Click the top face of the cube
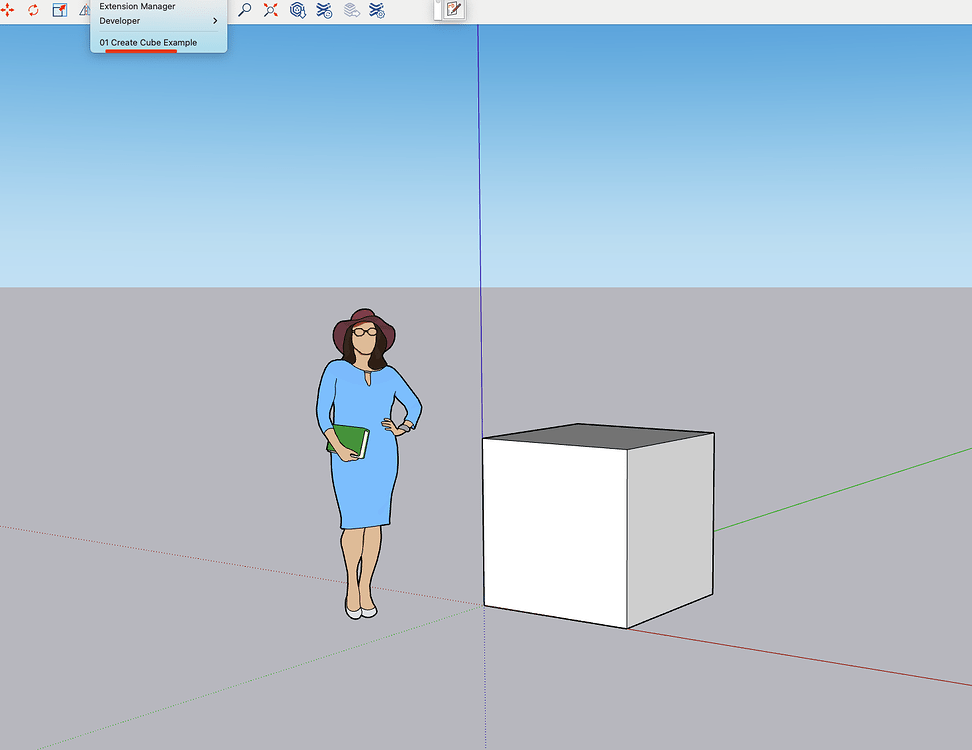Viewport: 972px width, 750px height. [595, 440]
